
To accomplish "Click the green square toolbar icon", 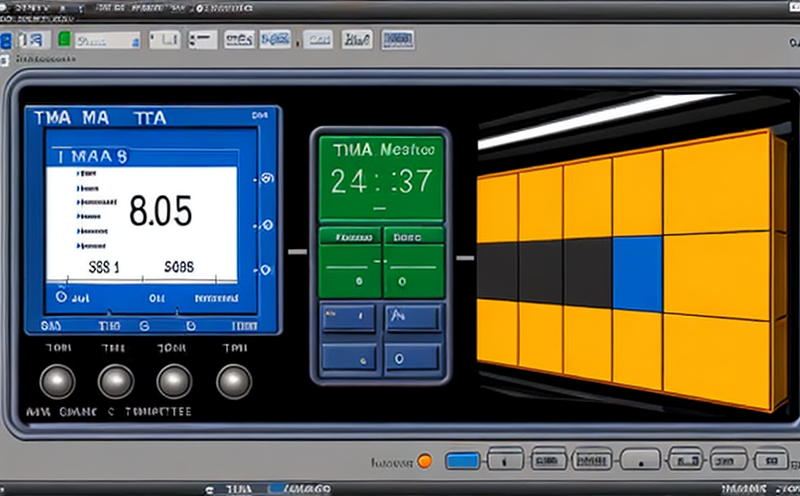I will [x=64, y=39].
